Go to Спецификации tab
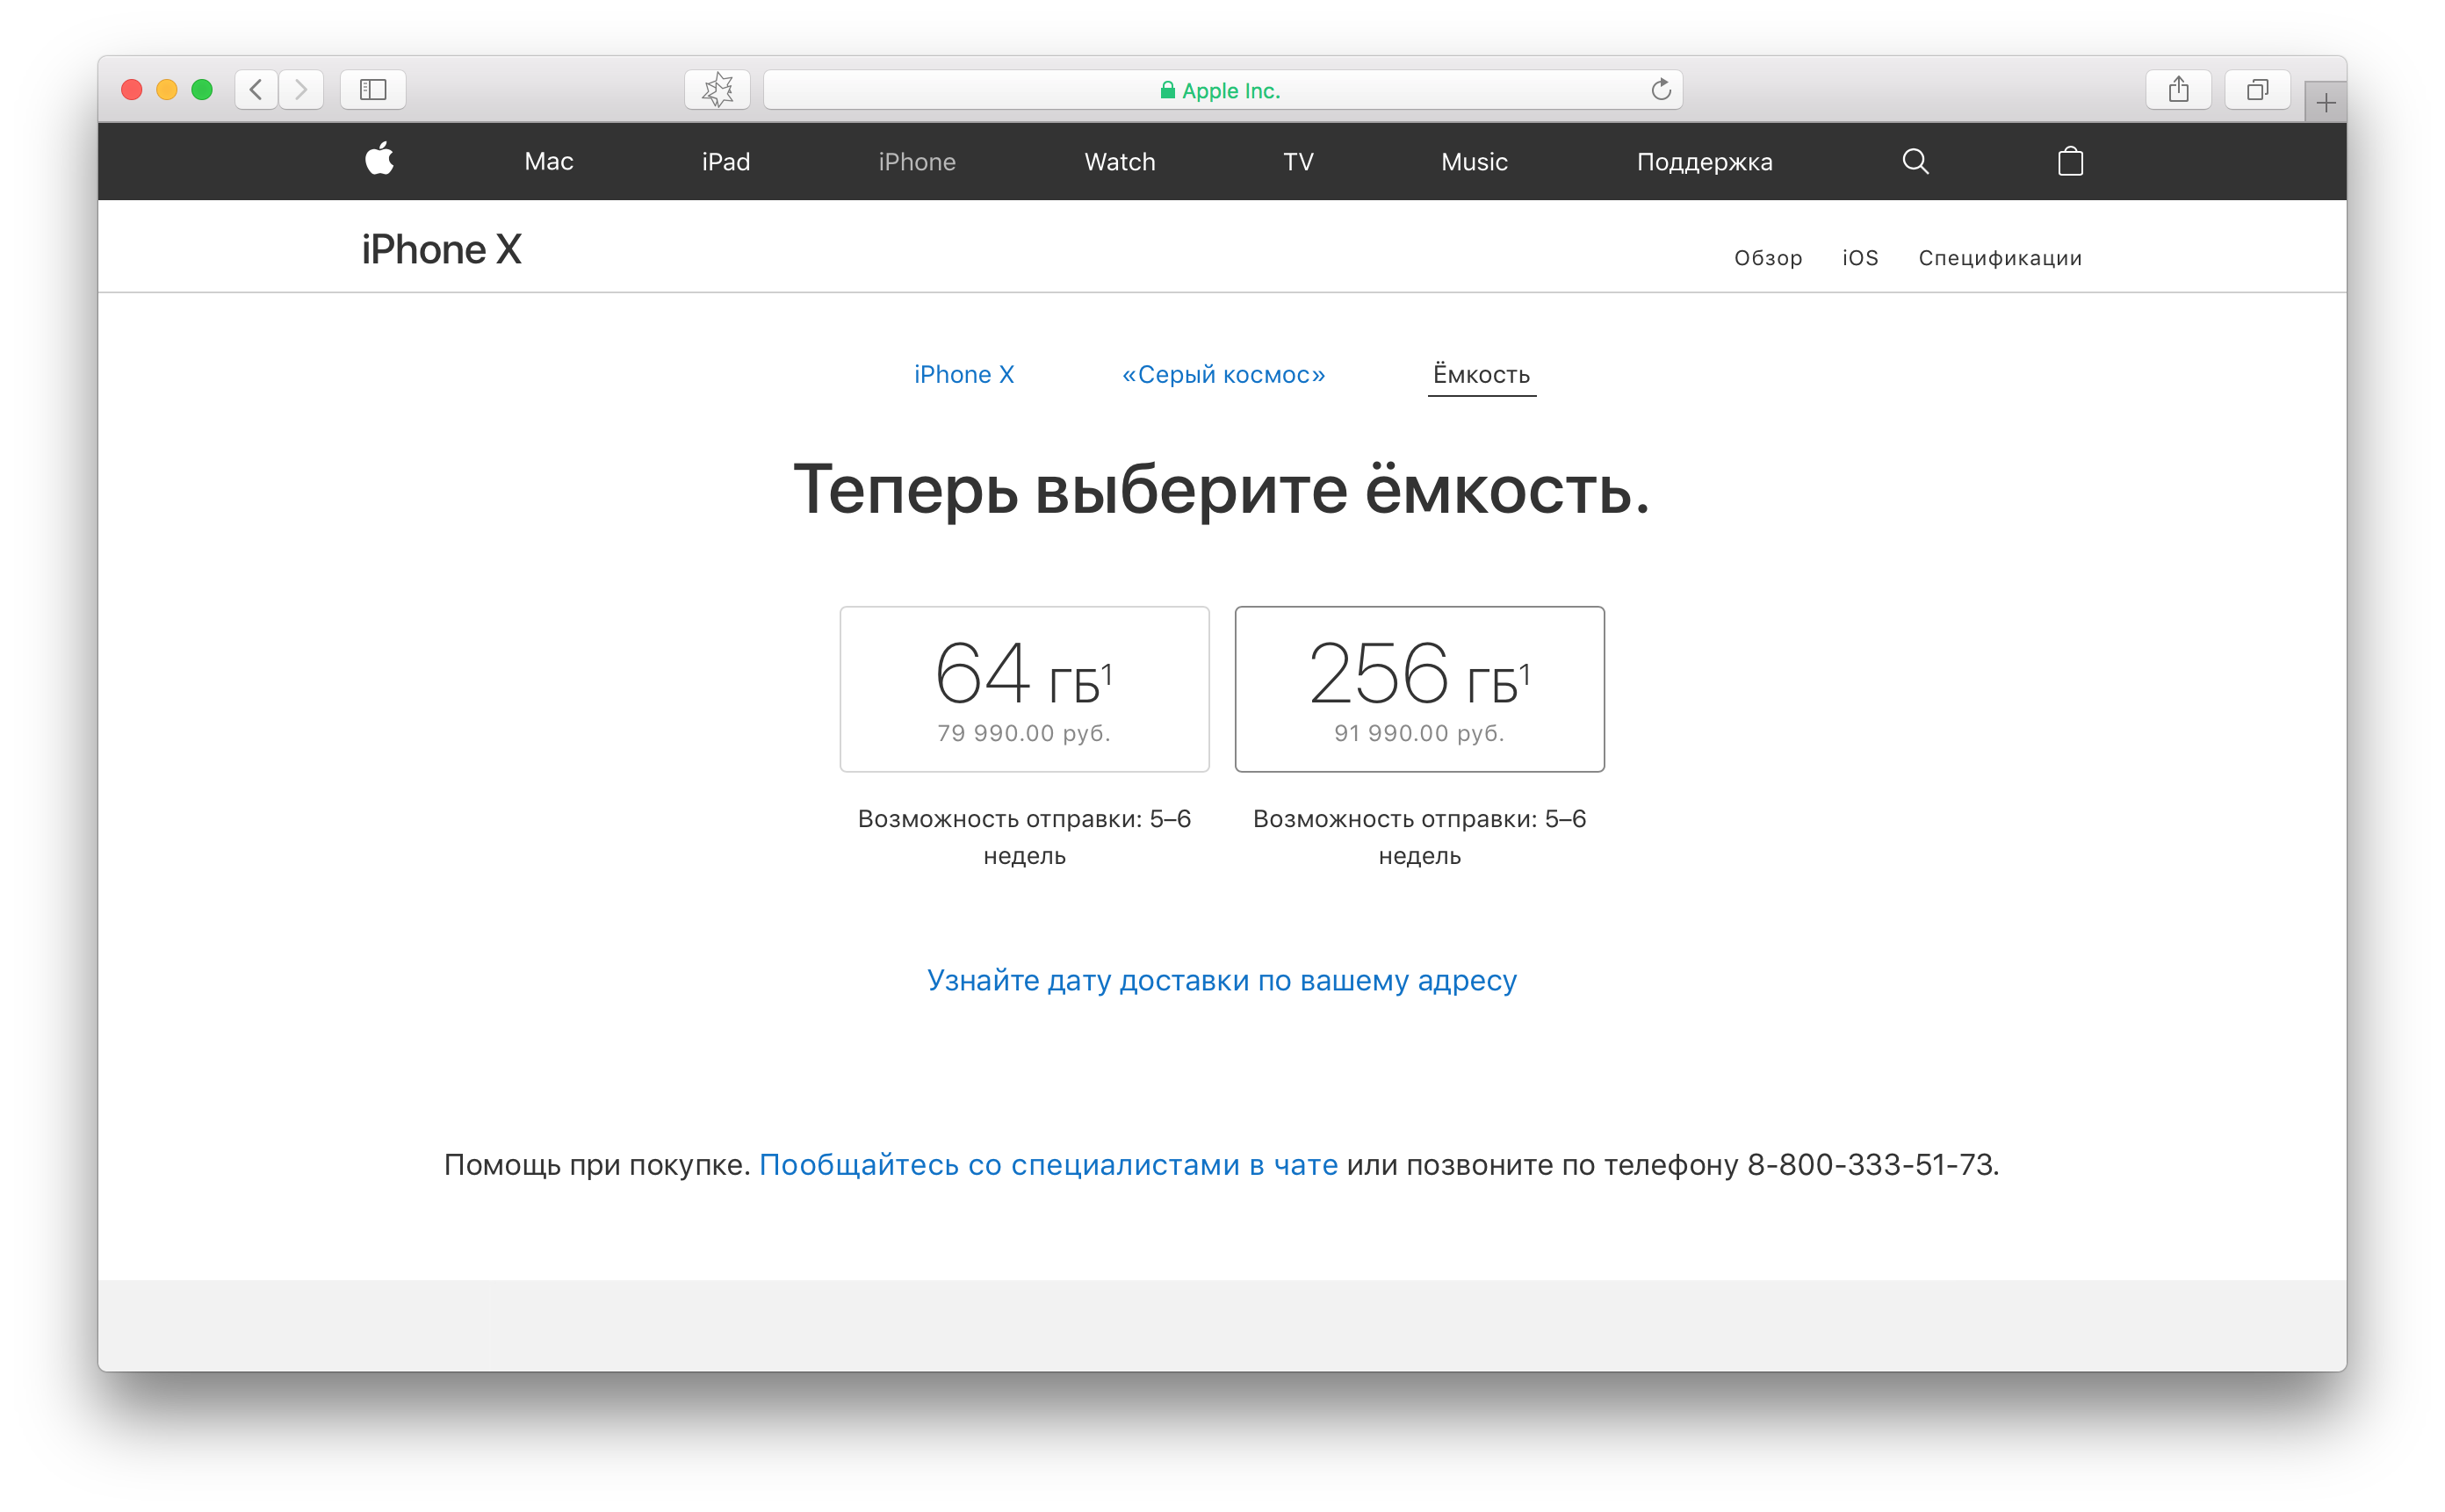This screenshot has height=1512, width=2445. (2000, 258)
